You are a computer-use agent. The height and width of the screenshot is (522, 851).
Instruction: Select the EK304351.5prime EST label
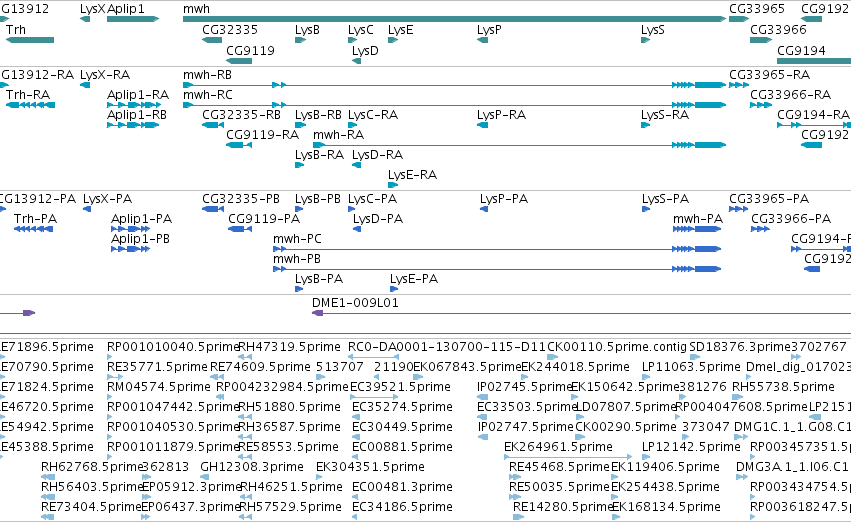coord(370,467)
